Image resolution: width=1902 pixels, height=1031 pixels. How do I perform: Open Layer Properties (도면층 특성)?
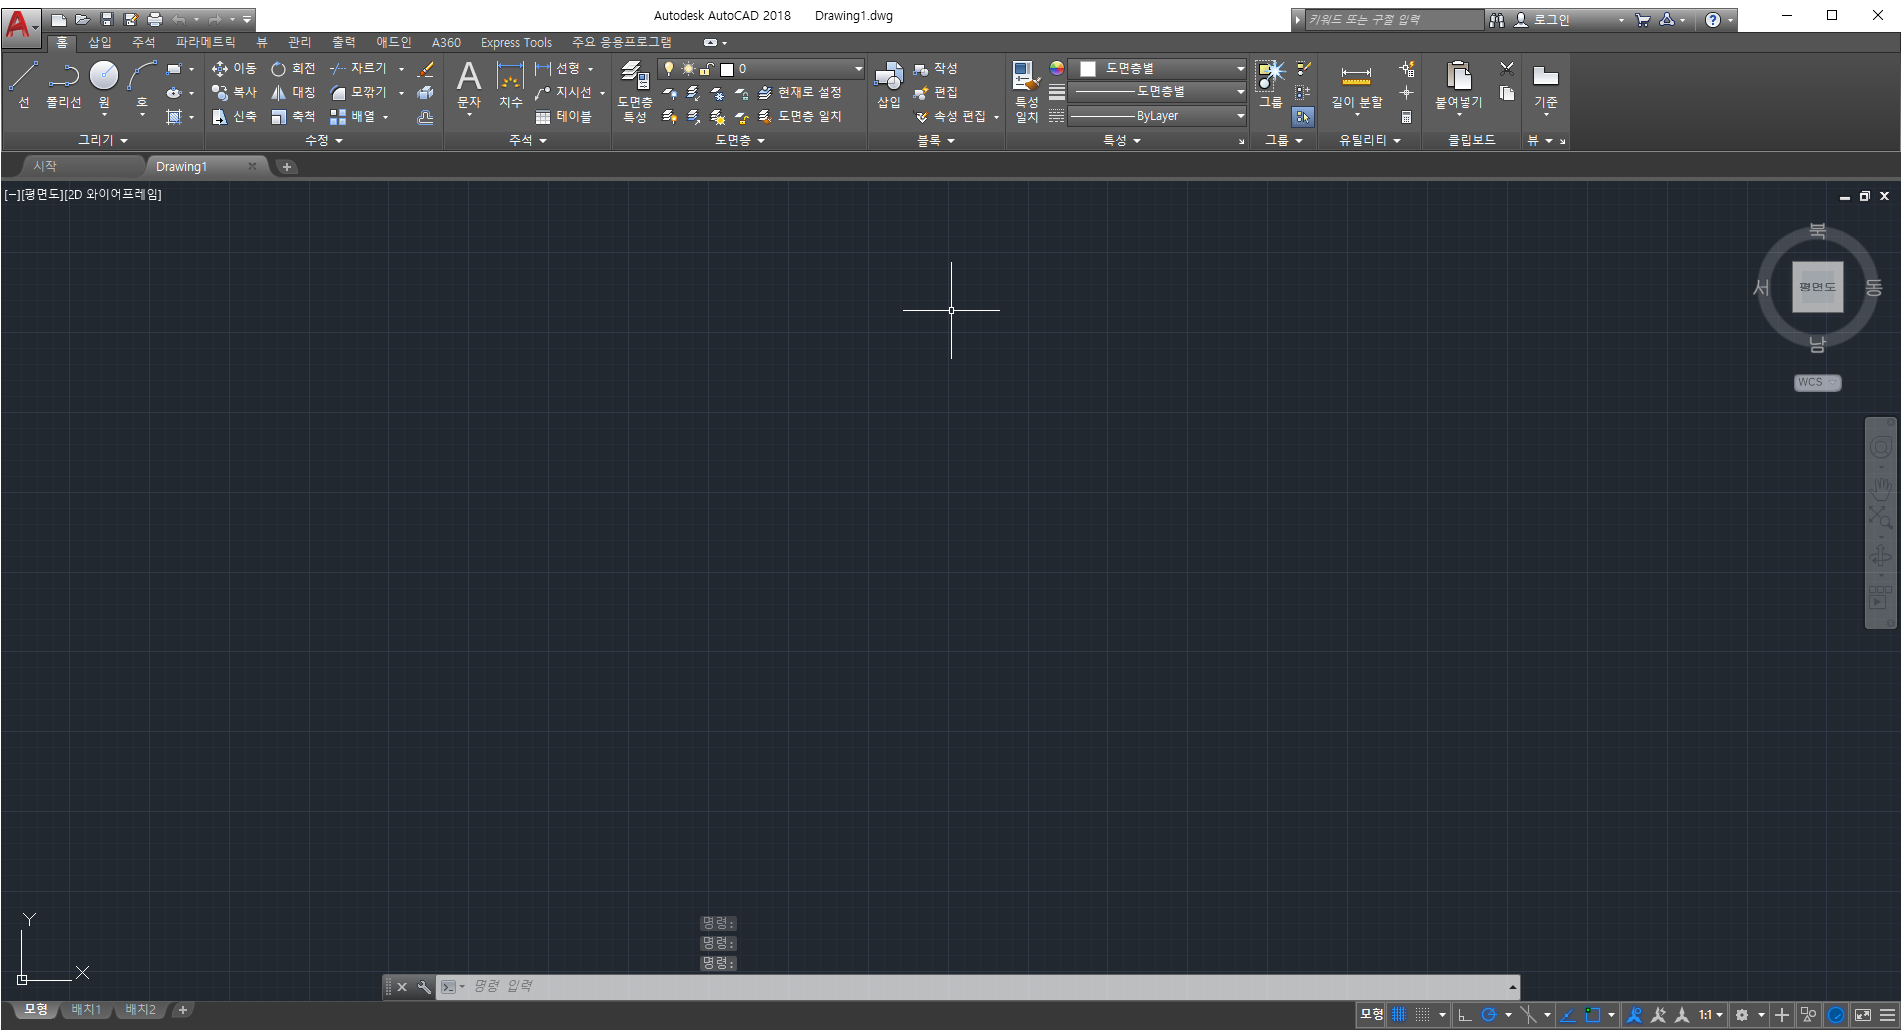point(635,90)
